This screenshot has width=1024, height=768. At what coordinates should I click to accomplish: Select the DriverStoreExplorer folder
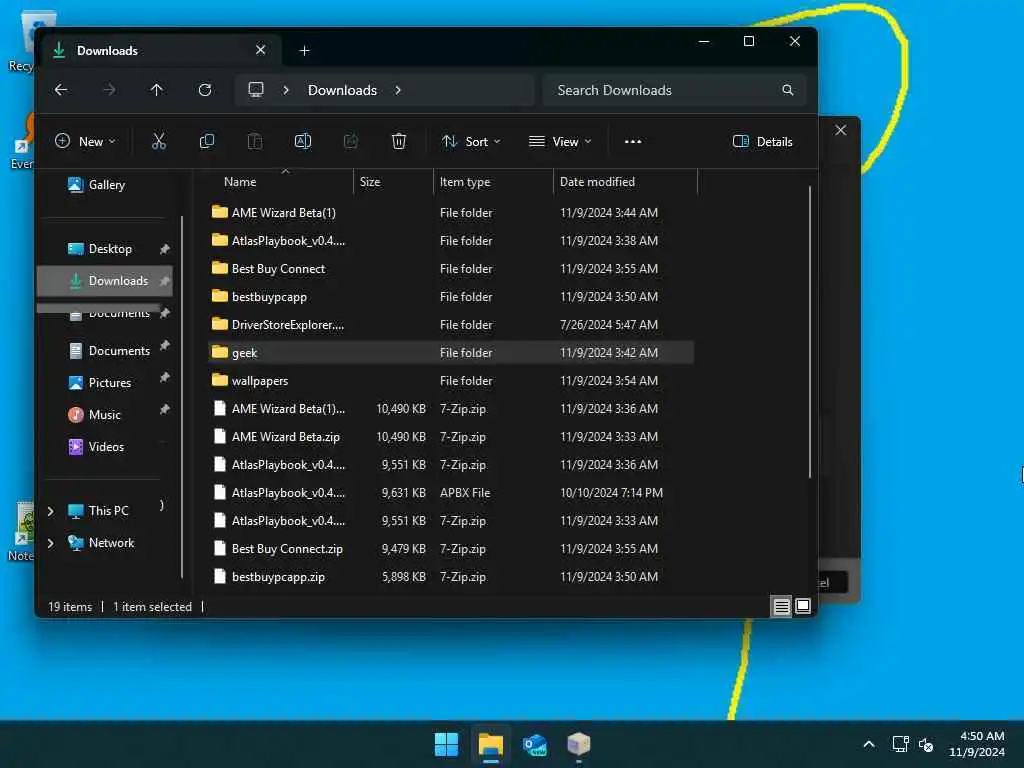(x=451, y=325)
